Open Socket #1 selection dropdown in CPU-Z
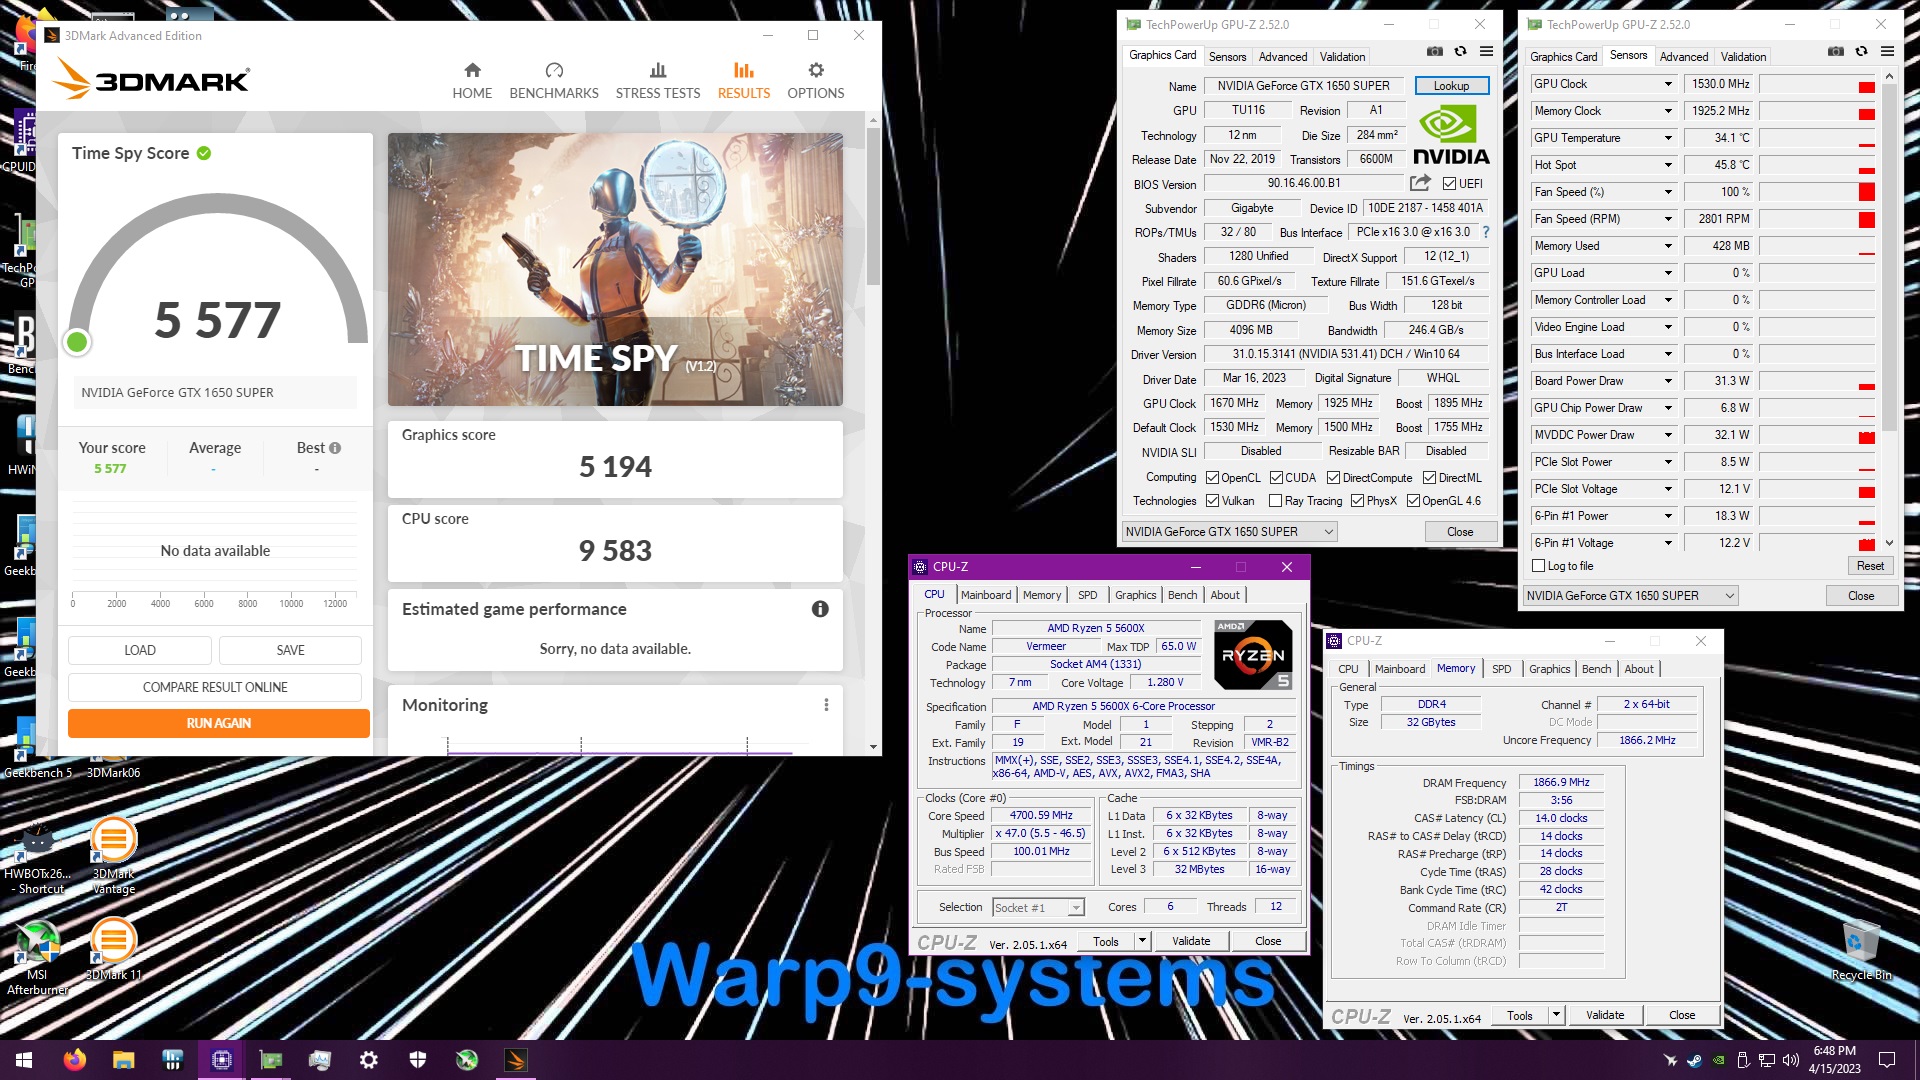Image resolution: width=1920 pixels, height=1080 pixels. (1038, 908)
